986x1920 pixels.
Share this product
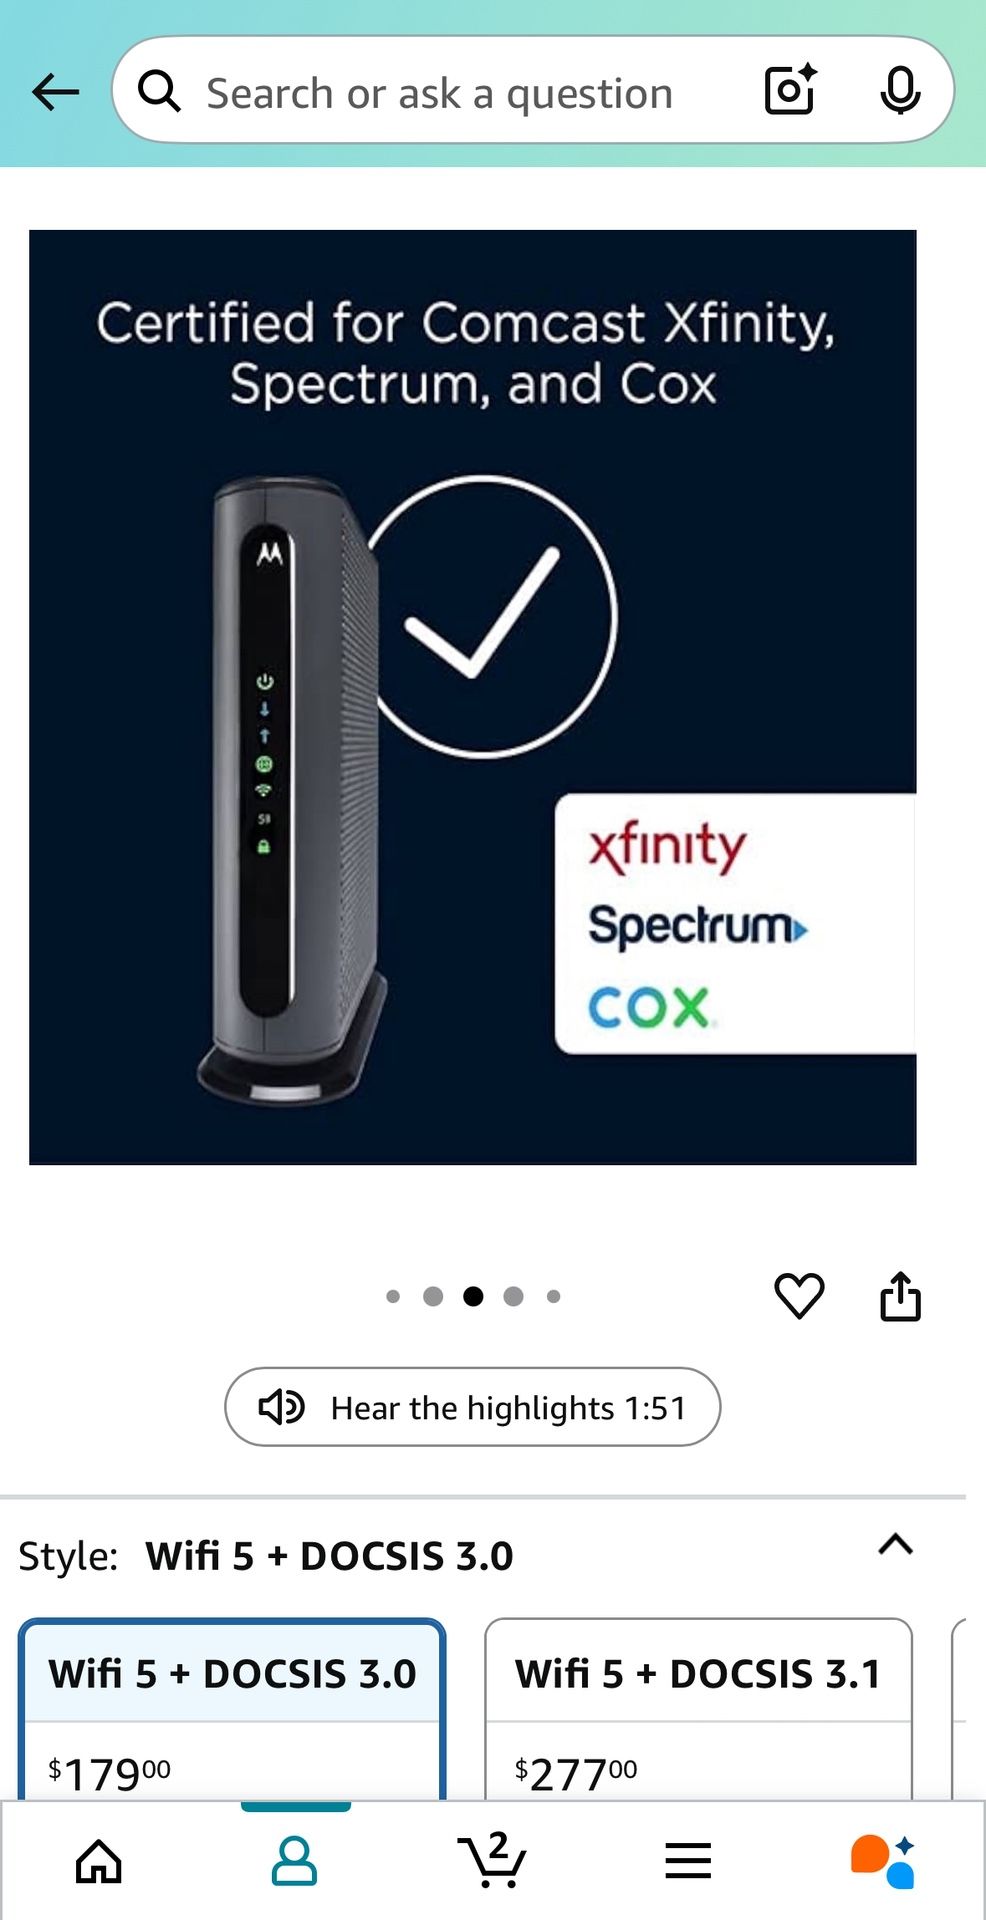click(900, 1296)
